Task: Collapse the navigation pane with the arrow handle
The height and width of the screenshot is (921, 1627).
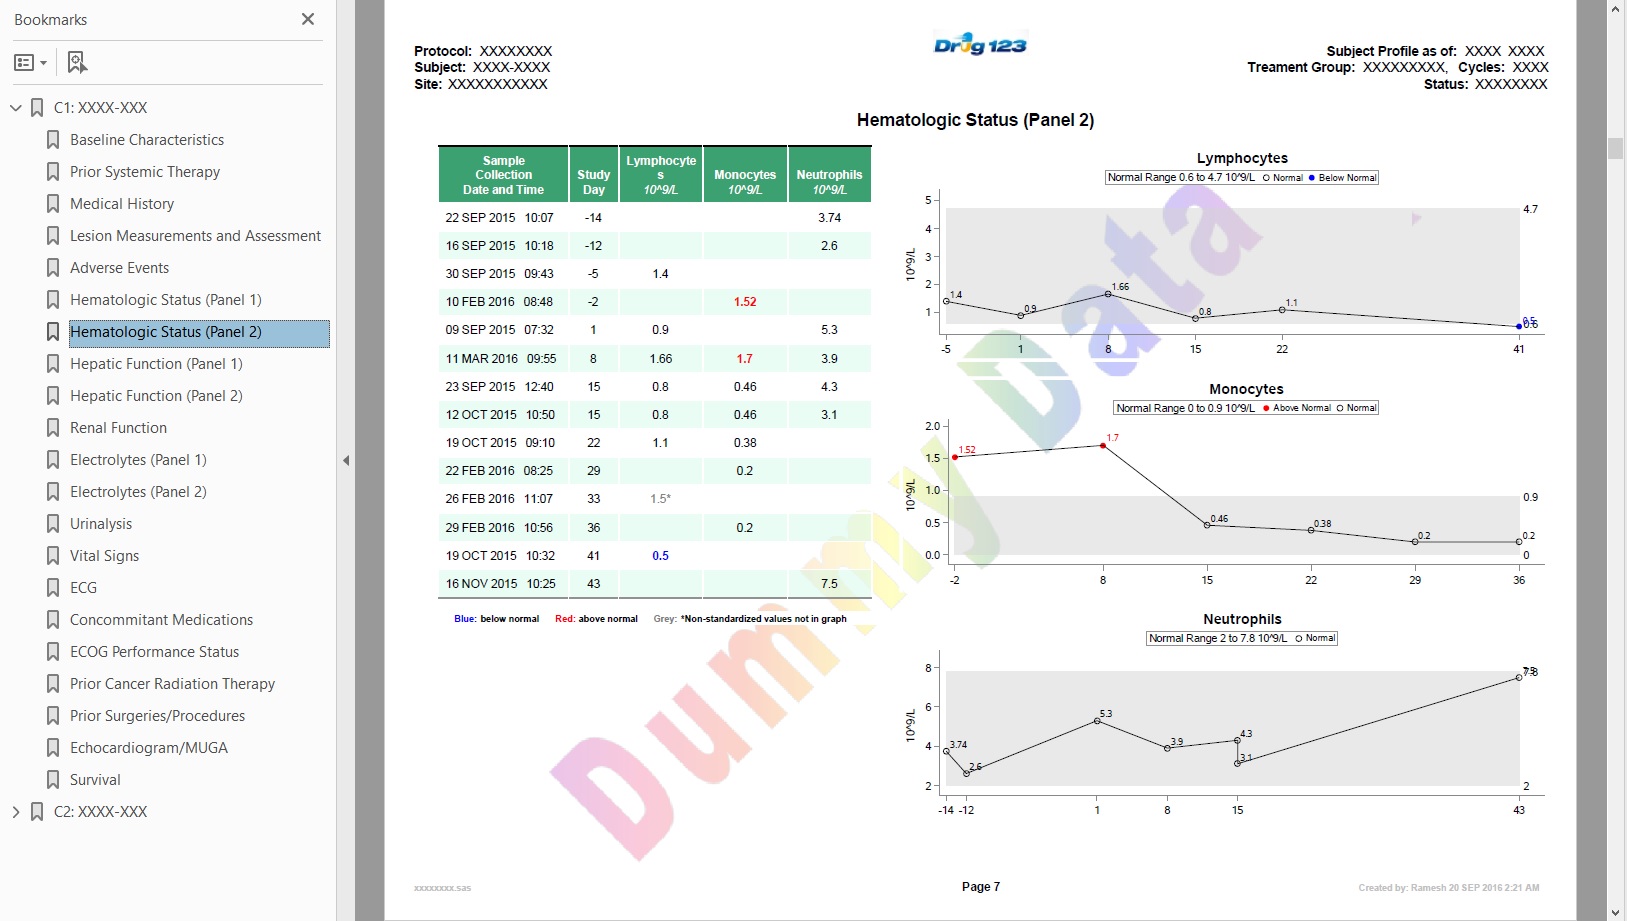Action: point(346,461)
